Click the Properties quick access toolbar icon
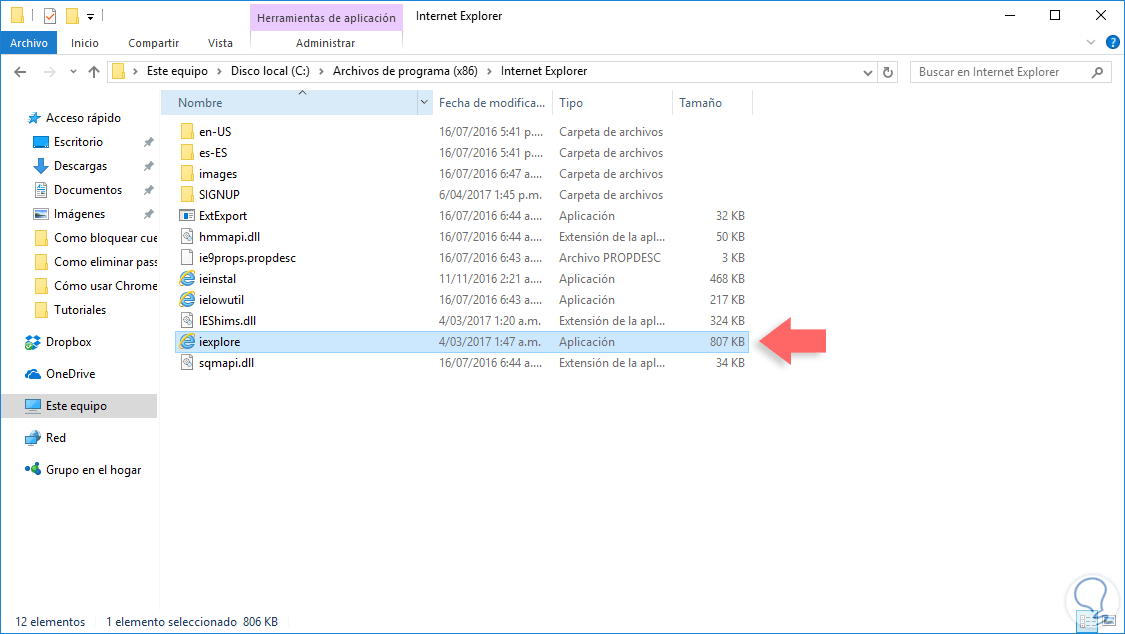Viewport: 1125px width, 634px height. click(50, 15)
